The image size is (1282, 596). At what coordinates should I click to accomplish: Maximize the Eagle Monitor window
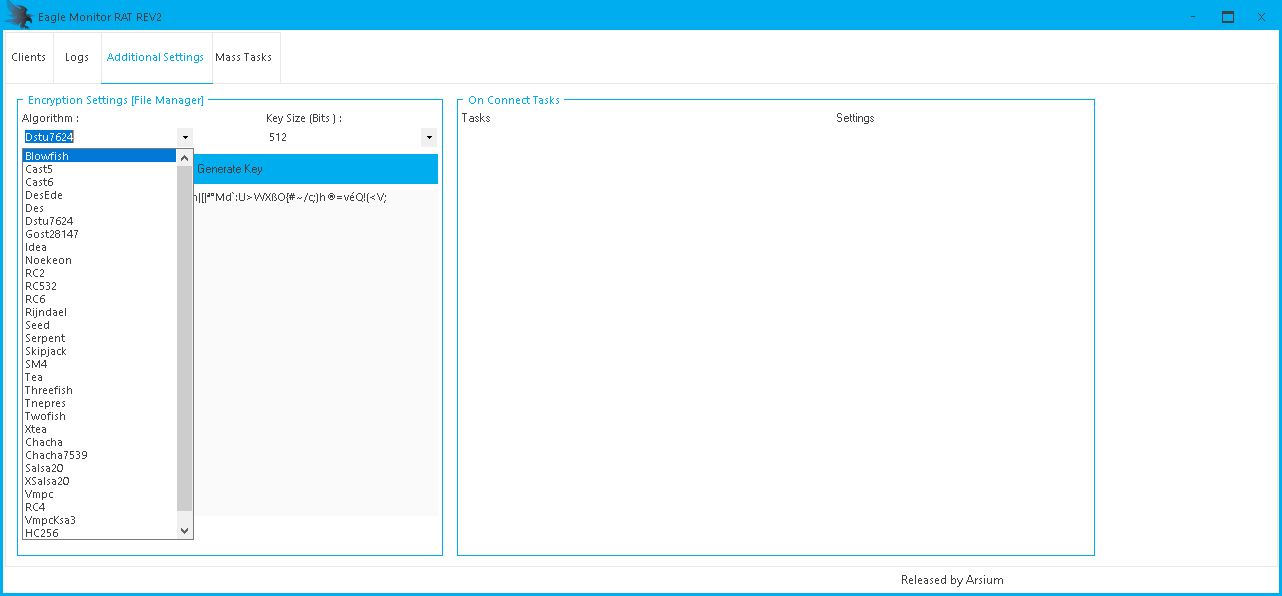(x=1228, y=17)
